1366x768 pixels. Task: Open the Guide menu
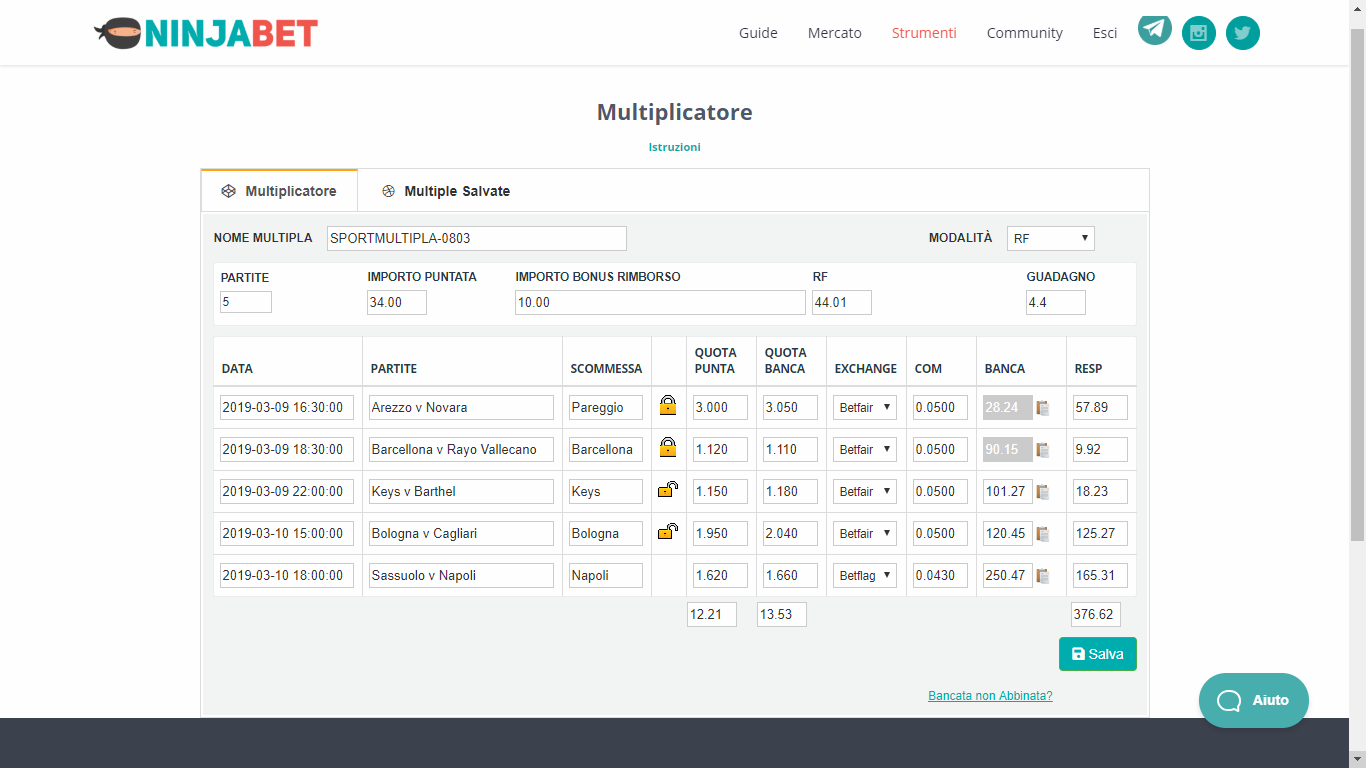click(758, 33)
